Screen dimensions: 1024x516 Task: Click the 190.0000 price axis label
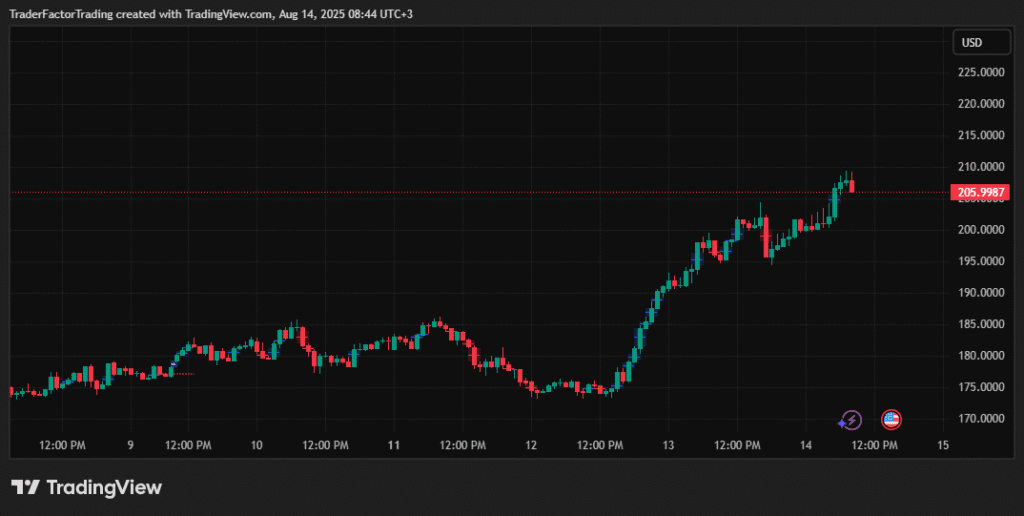tap(981, 293)
